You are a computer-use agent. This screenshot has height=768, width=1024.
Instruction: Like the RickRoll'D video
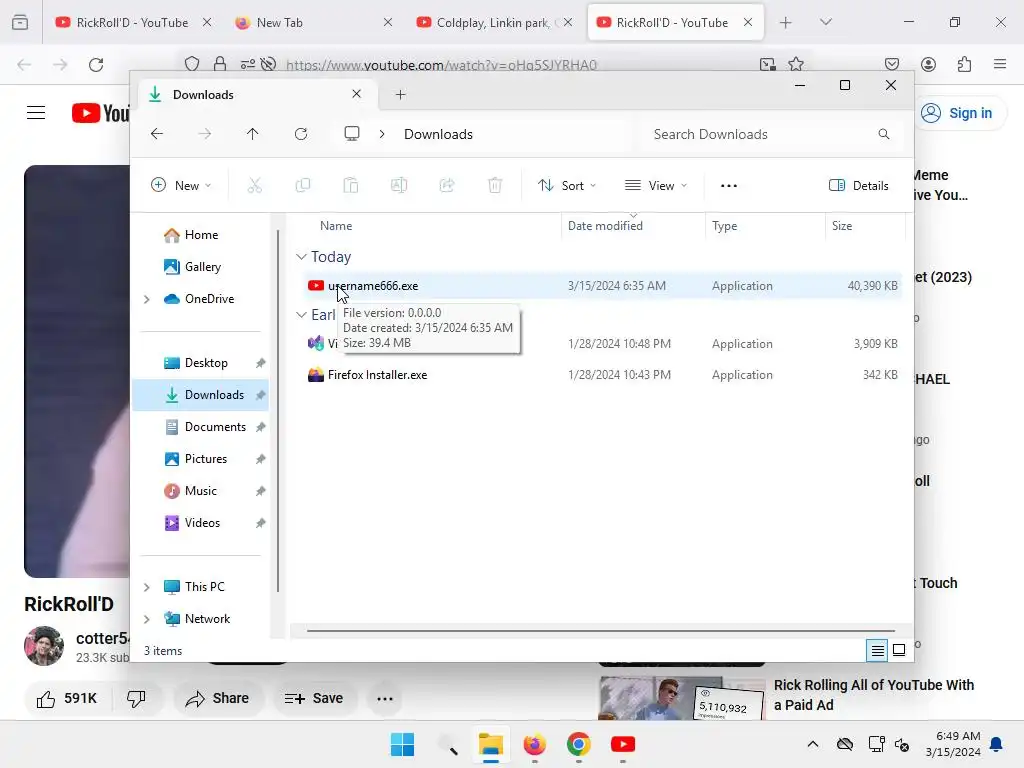click(67, 699)
